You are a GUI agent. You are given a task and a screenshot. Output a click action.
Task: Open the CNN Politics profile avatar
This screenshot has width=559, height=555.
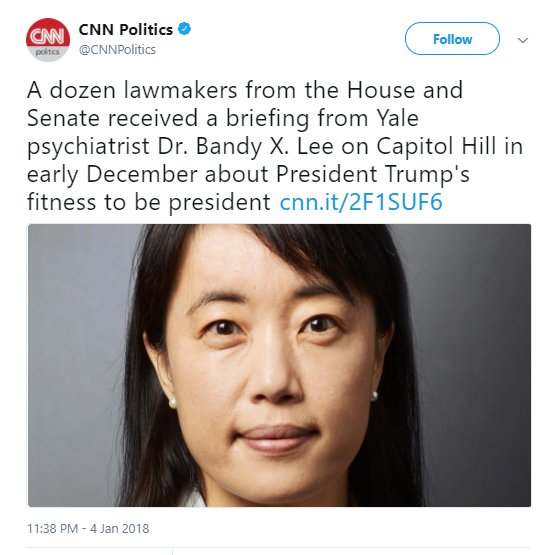(x=48, y=40)
